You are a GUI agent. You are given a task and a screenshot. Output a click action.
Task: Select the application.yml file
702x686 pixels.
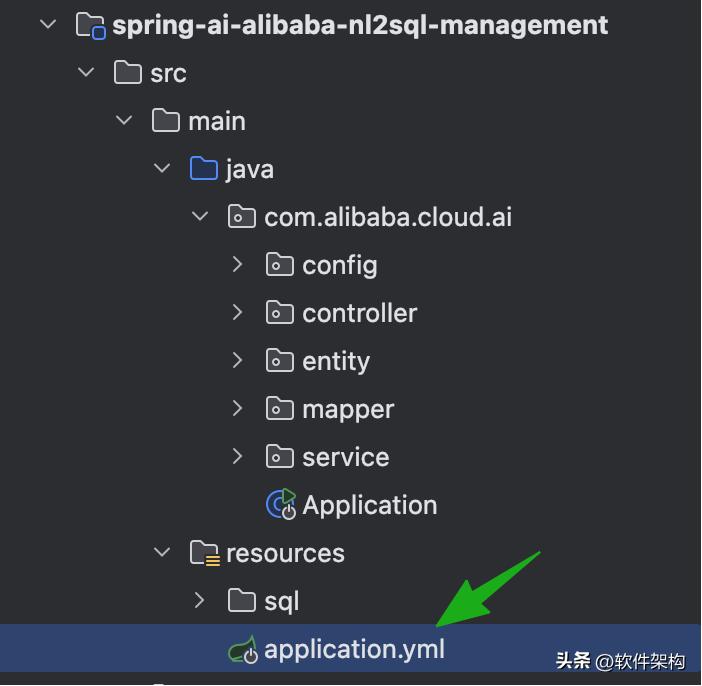click(354, 650)
